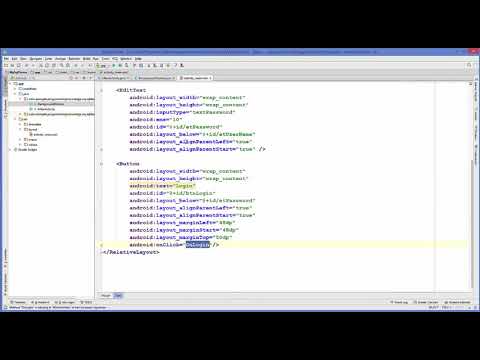This screenshot has height=360, width=480.
Task: Click the Save All toolbar icon
Action: [x=12, y=66]
